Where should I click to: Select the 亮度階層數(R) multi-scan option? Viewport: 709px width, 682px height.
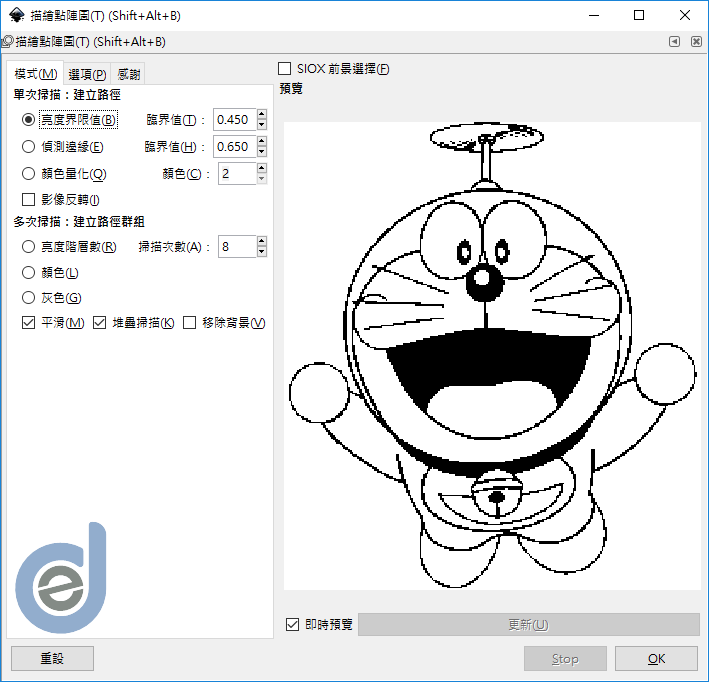click(x=28, y=246)
